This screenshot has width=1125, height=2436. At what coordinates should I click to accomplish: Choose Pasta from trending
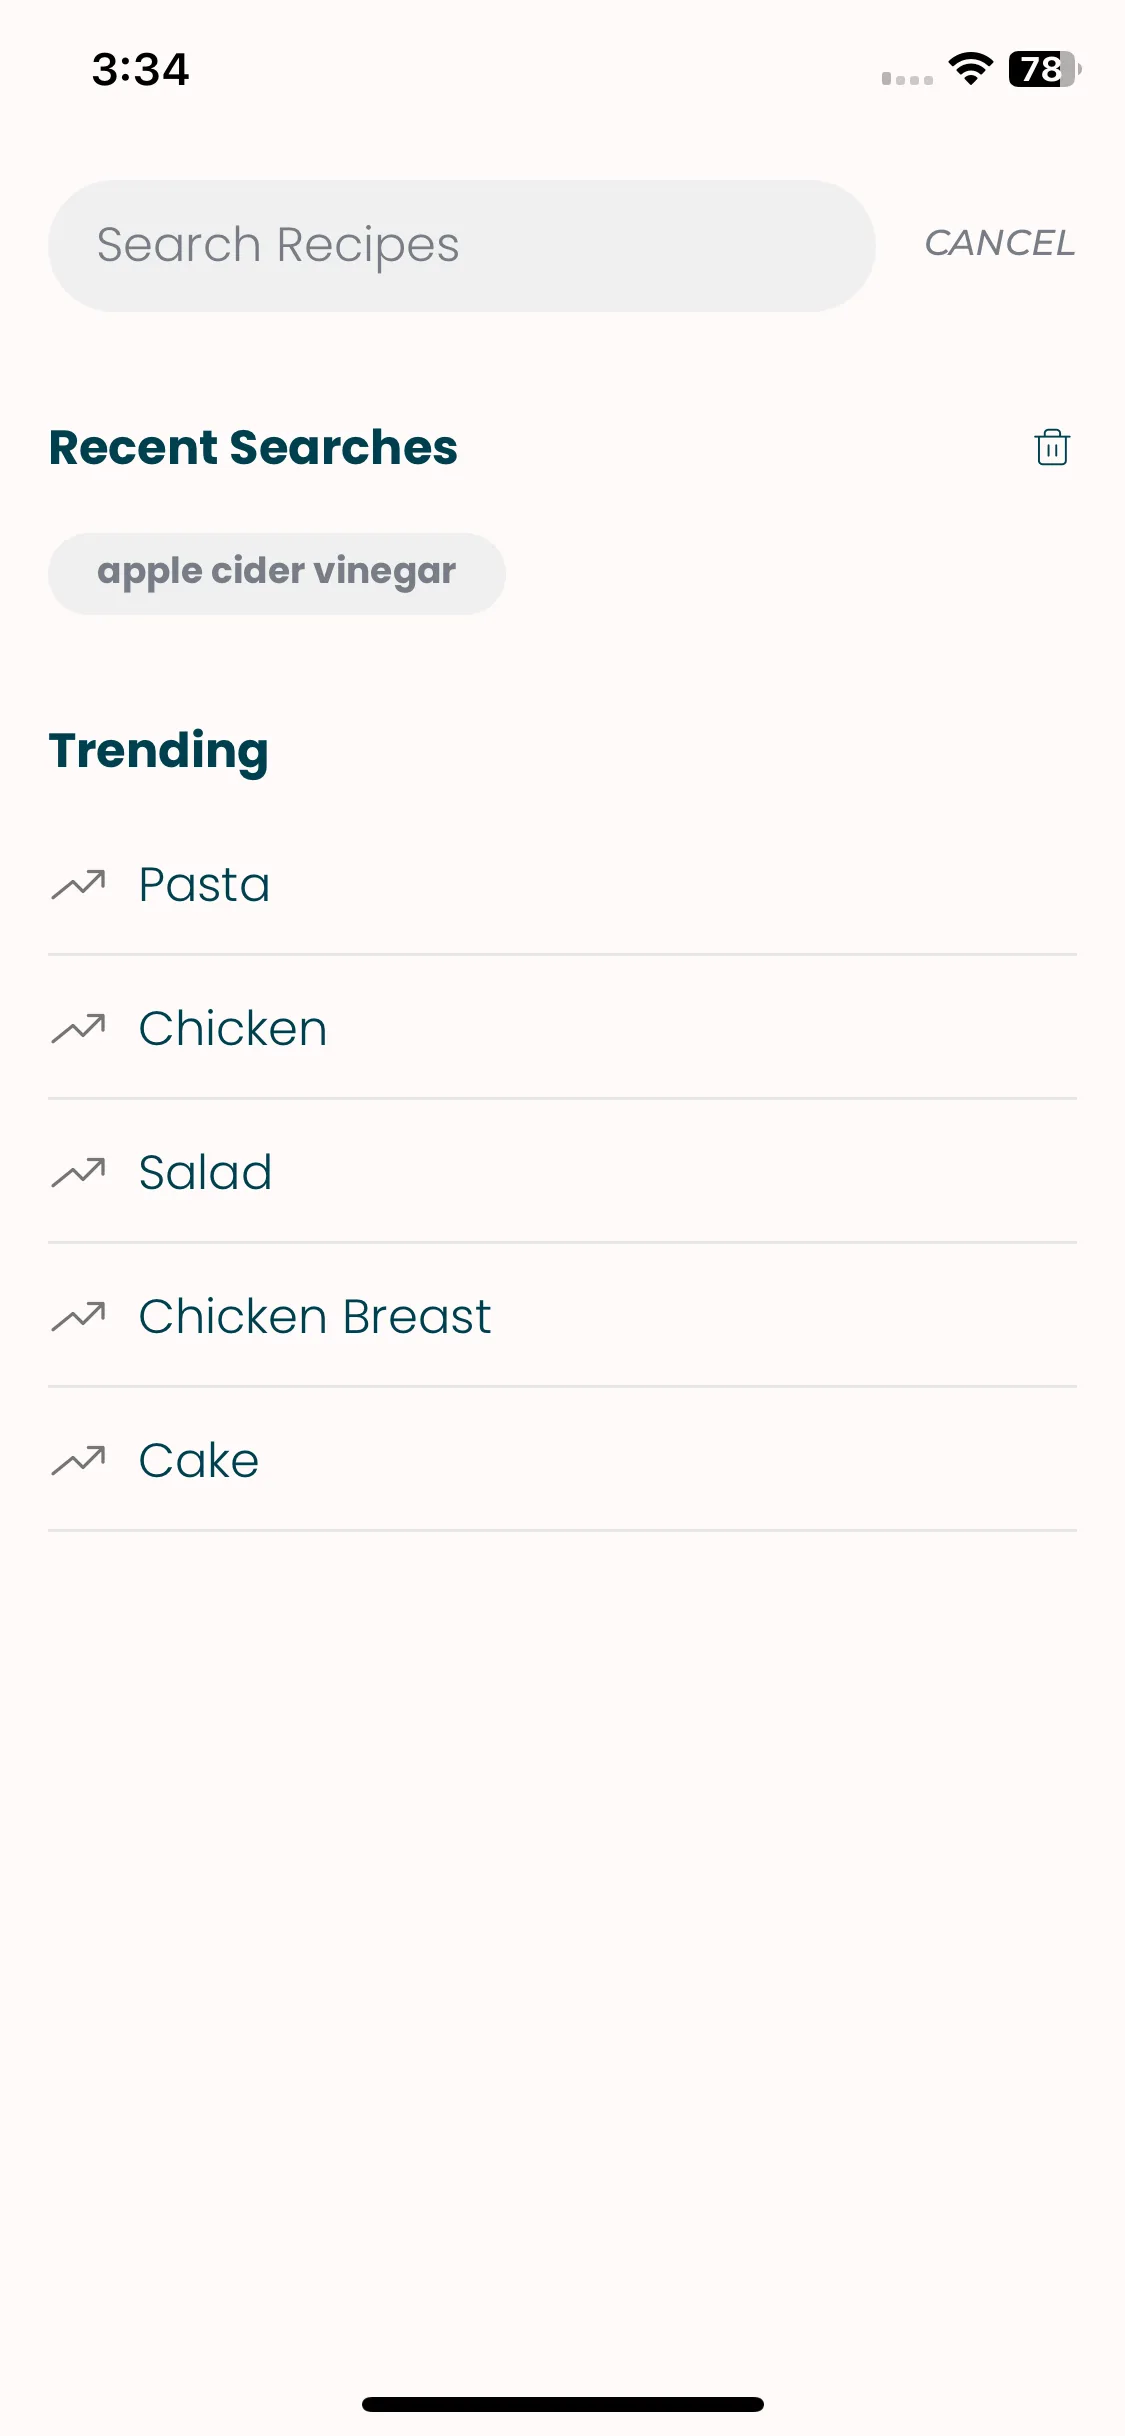[x=562, y=885]
